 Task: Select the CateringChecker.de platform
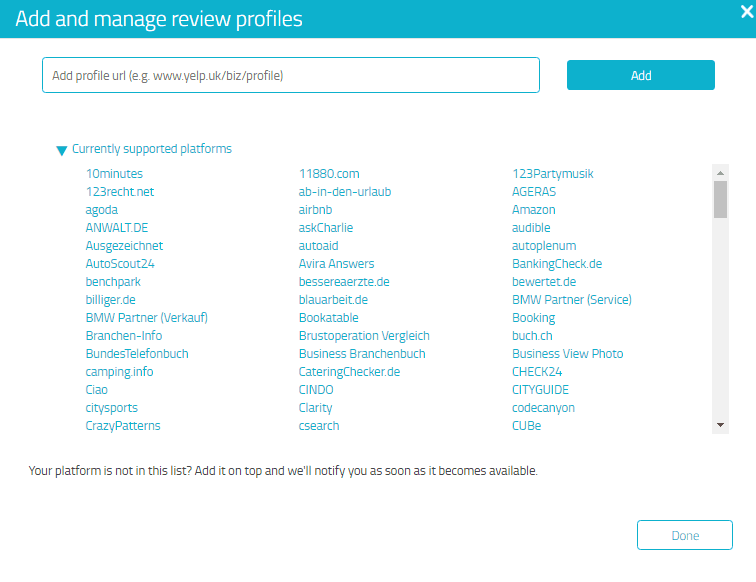[350, 372]
